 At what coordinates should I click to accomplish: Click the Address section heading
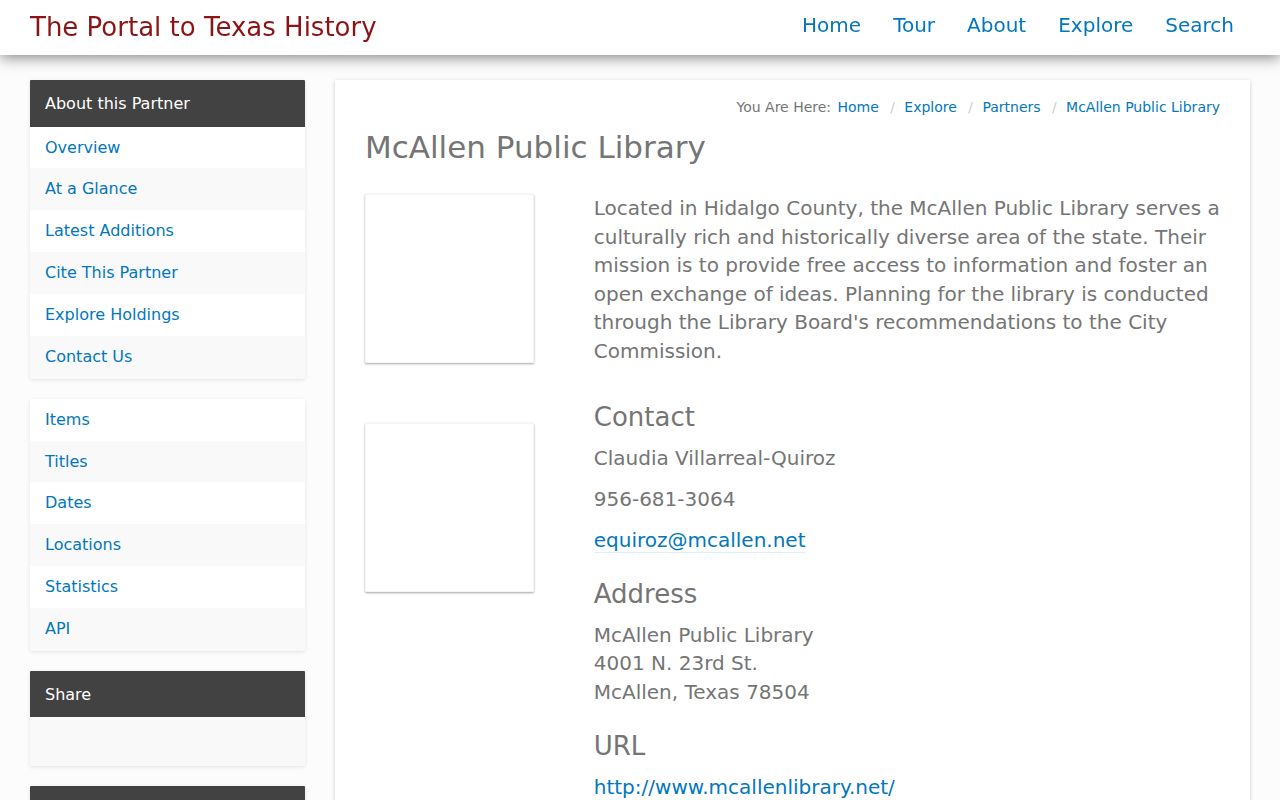645,594
